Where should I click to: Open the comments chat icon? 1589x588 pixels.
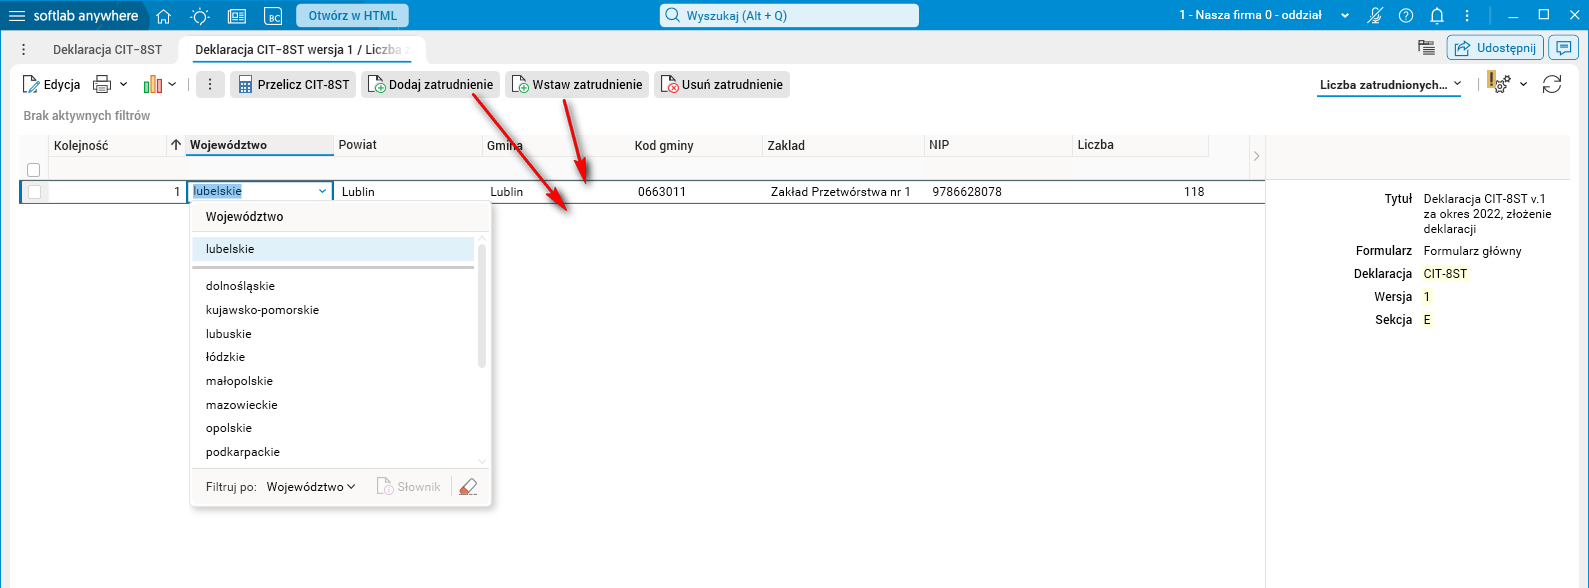coord(1562,48)
